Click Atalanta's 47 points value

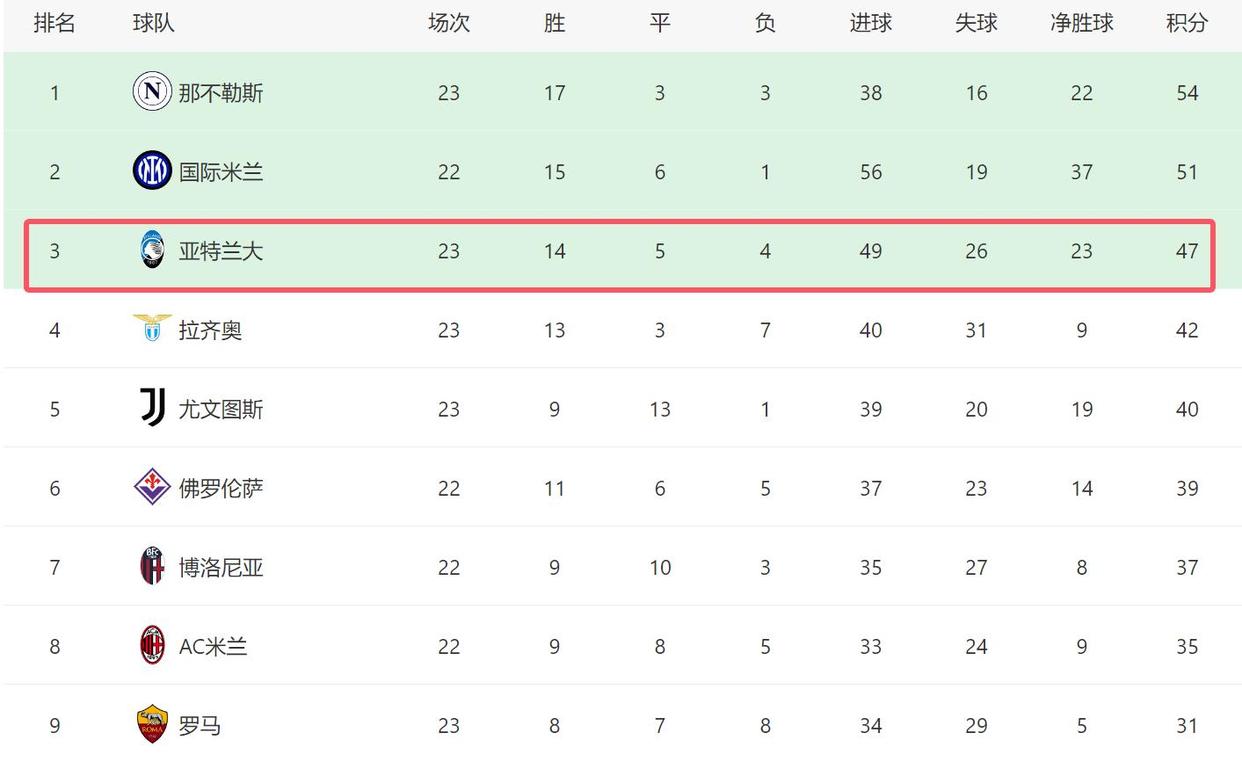pyautogui.click(x=1187, y=251)
